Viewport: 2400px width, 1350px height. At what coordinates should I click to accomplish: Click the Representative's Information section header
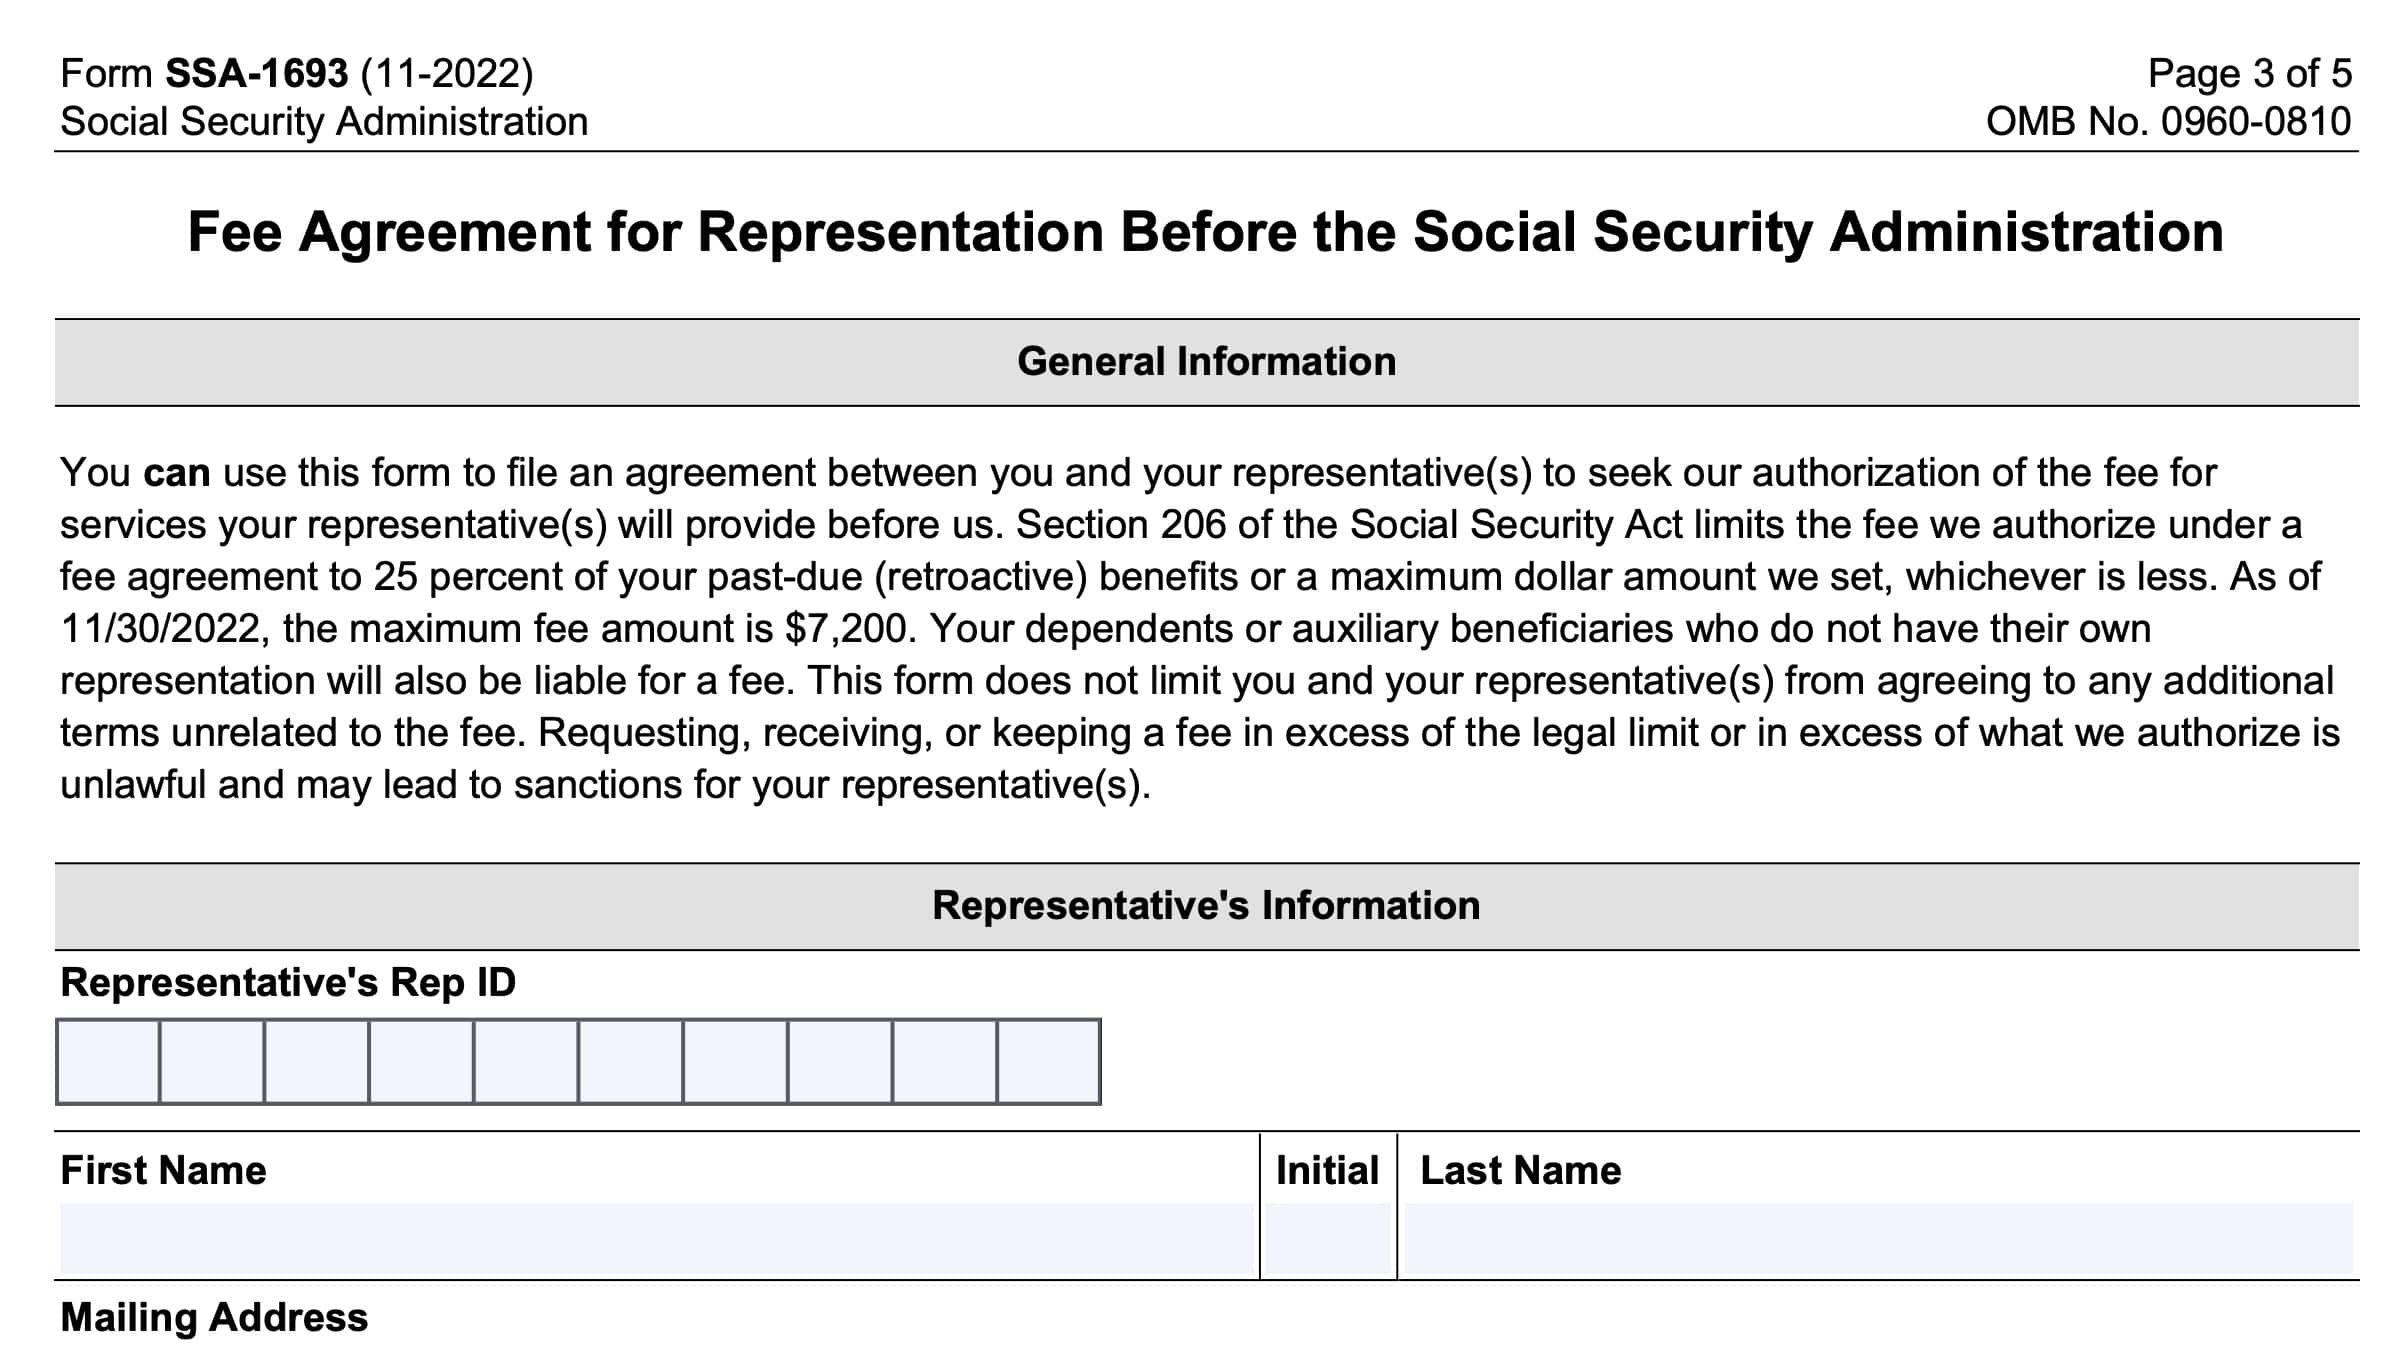1206,906
